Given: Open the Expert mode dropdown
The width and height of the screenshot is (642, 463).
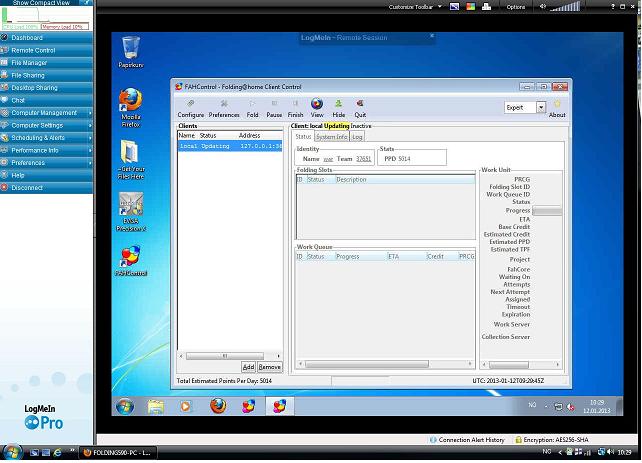Looking at the screenshot, I should 541,107.
